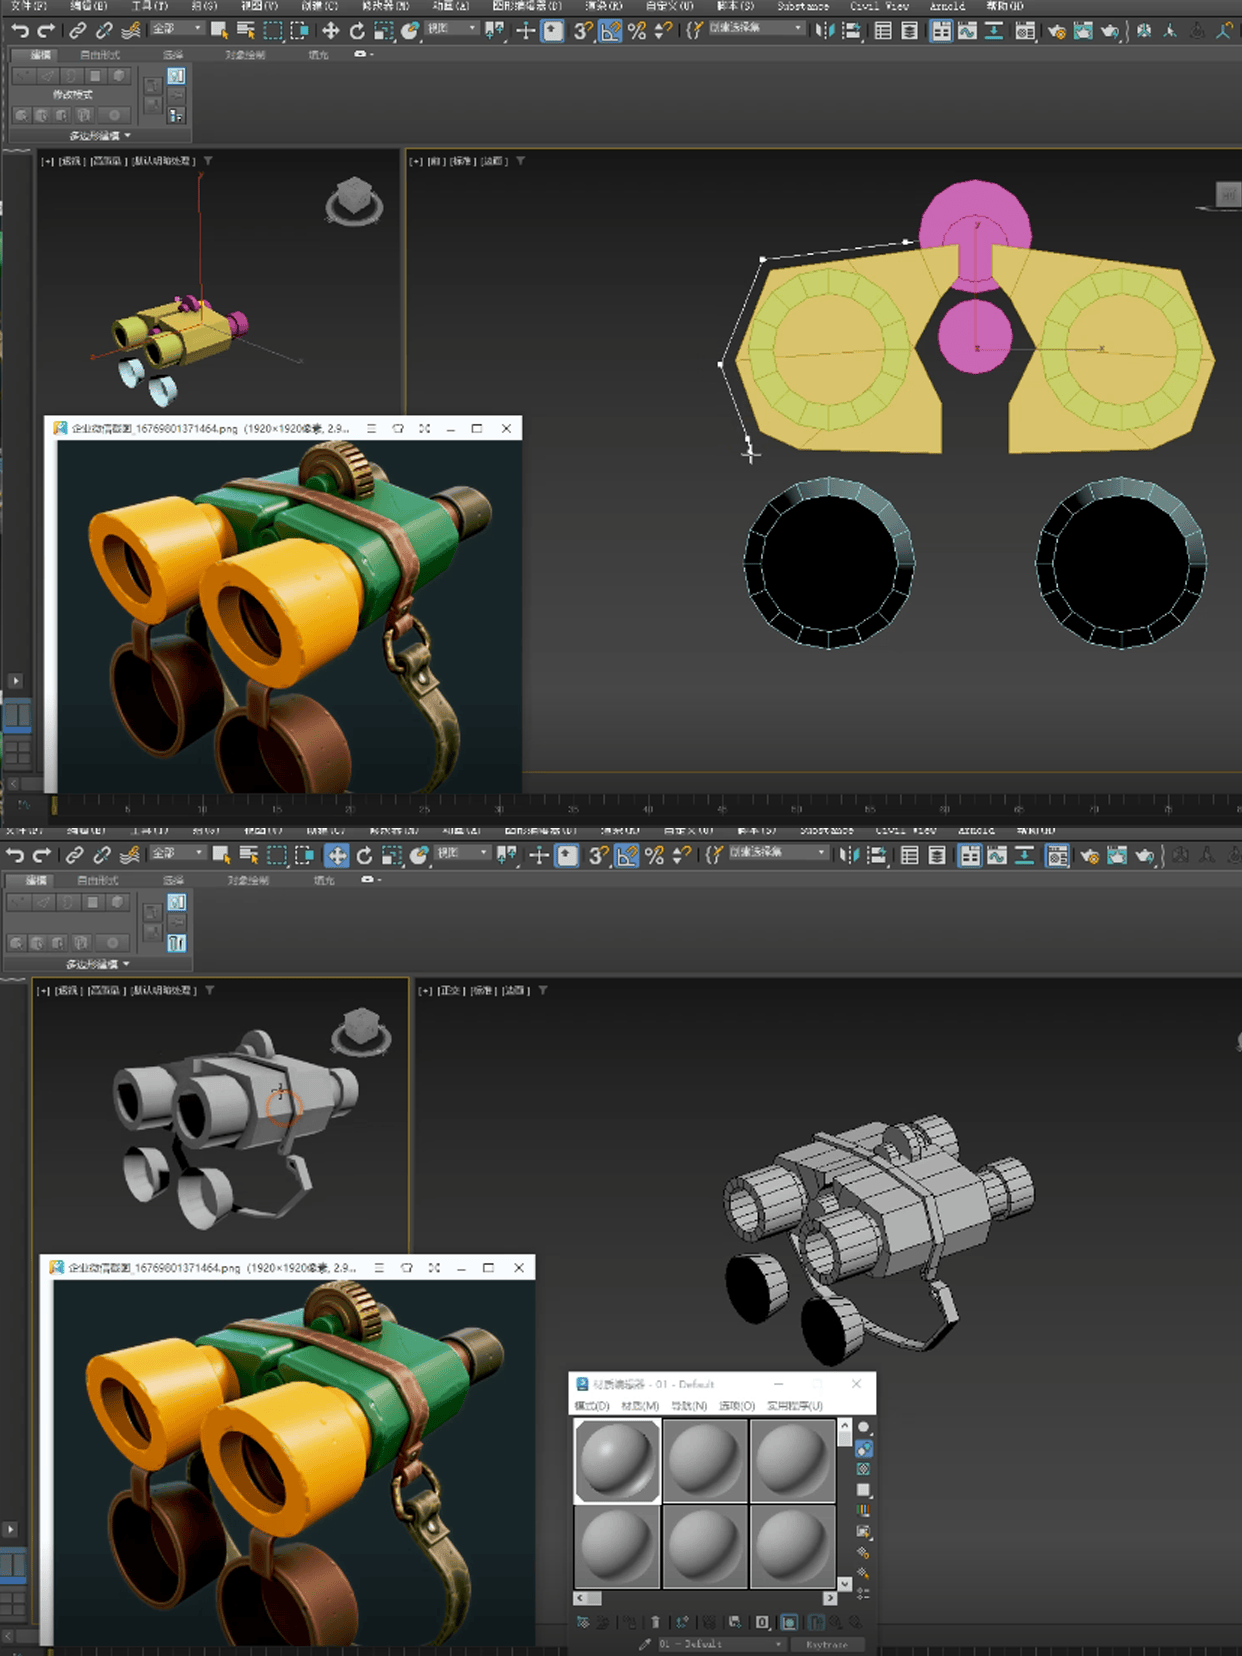Click the Material ID Channel 0 icon
This screenshot has height=1656, width=1242.
point(762,1622)
